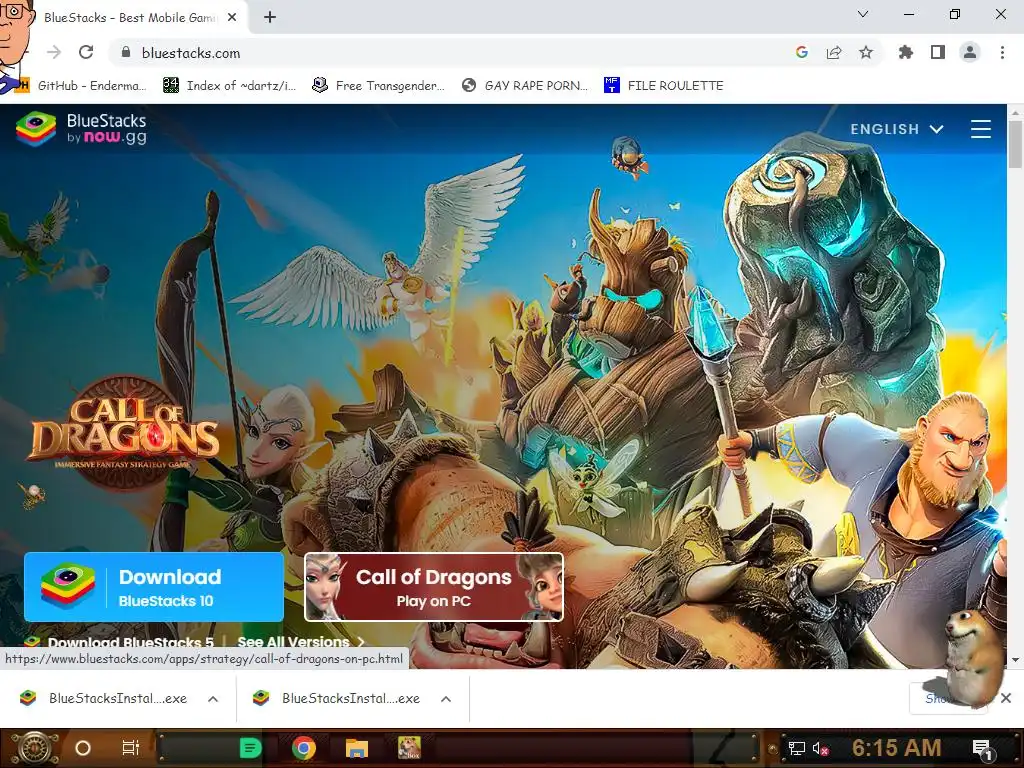Open Cortana circle on the taskbar
1024x768 pixels.
83,748
